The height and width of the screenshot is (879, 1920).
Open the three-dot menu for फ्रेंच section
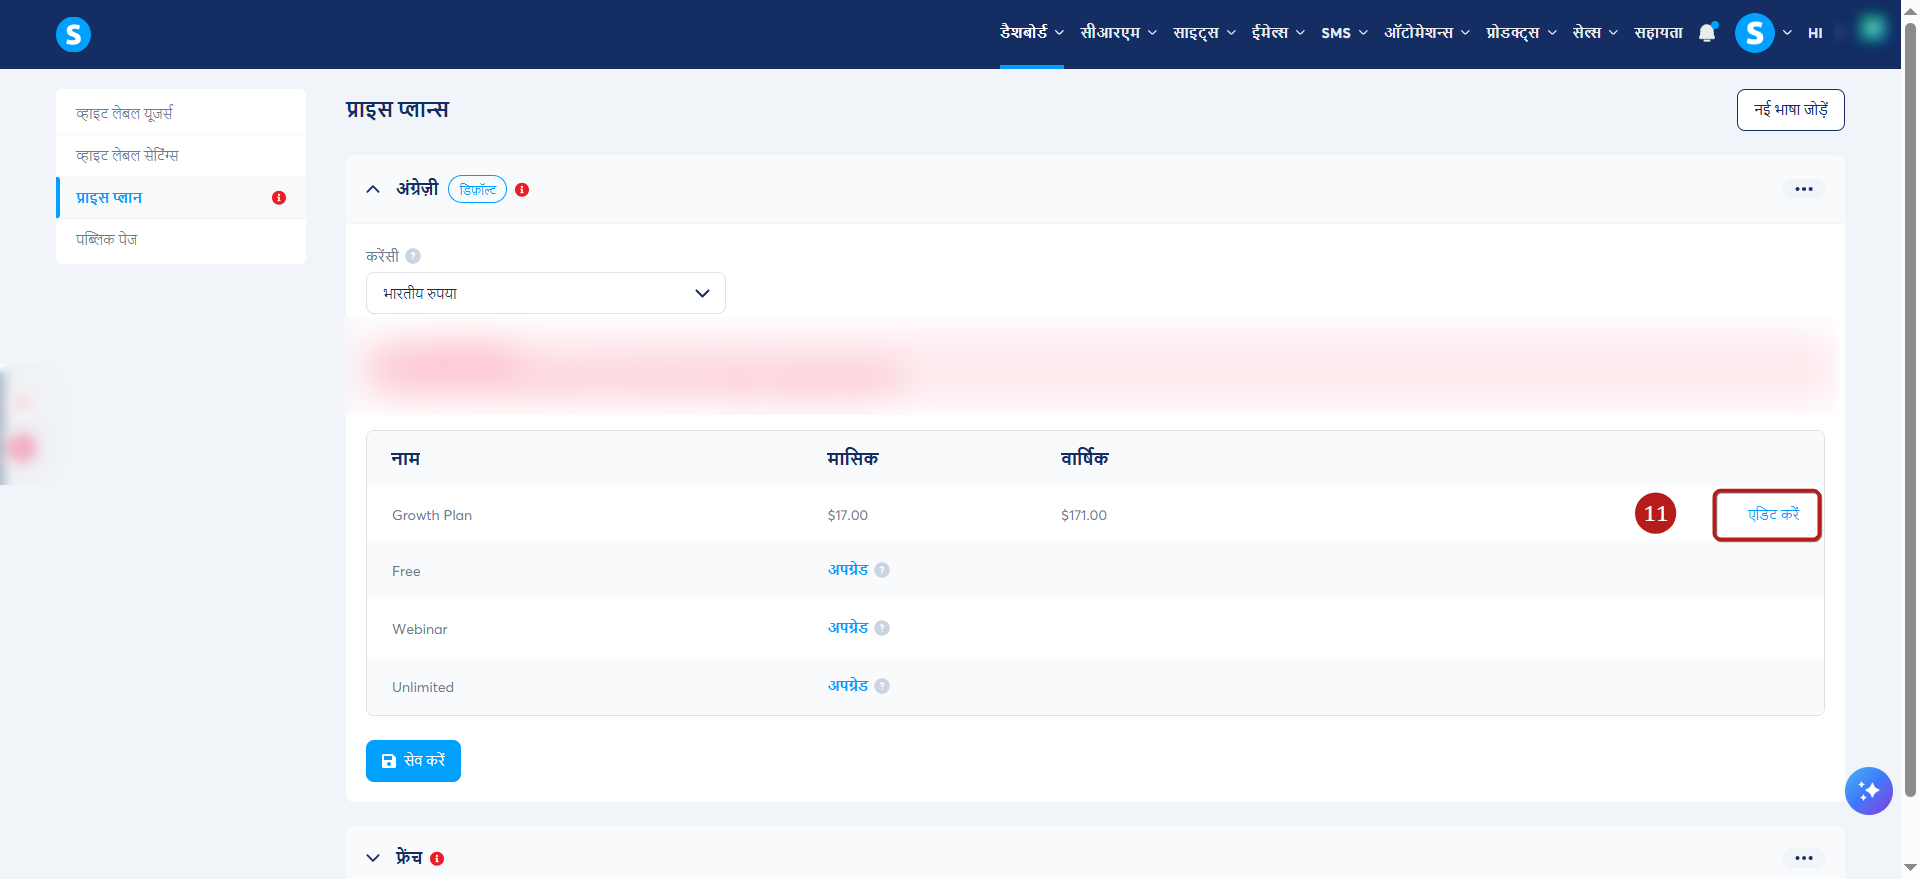pos(1803,858)
